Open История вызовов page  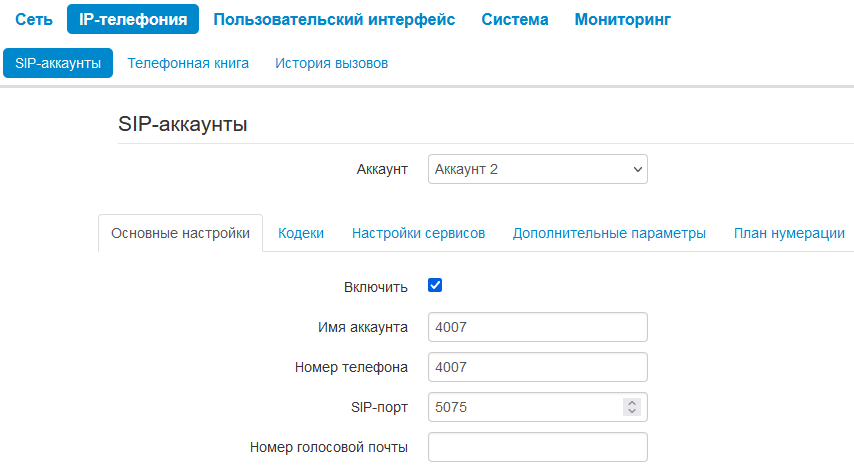coord(331,63)
